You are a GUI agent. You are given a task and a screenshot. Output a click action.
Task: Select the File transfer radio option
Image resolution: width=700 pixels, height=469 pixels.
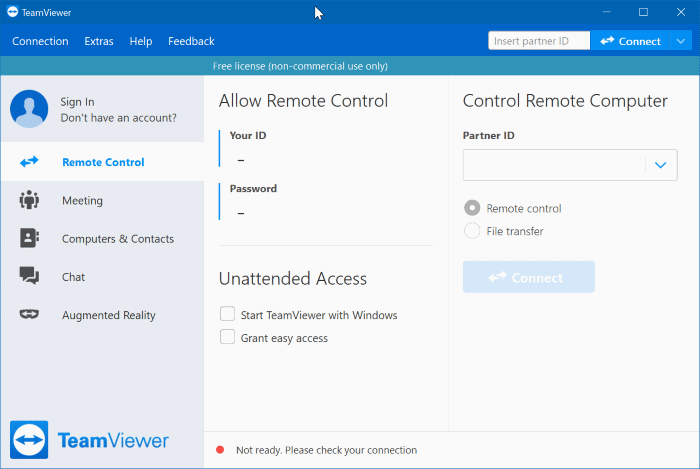[x=472, y=231]
